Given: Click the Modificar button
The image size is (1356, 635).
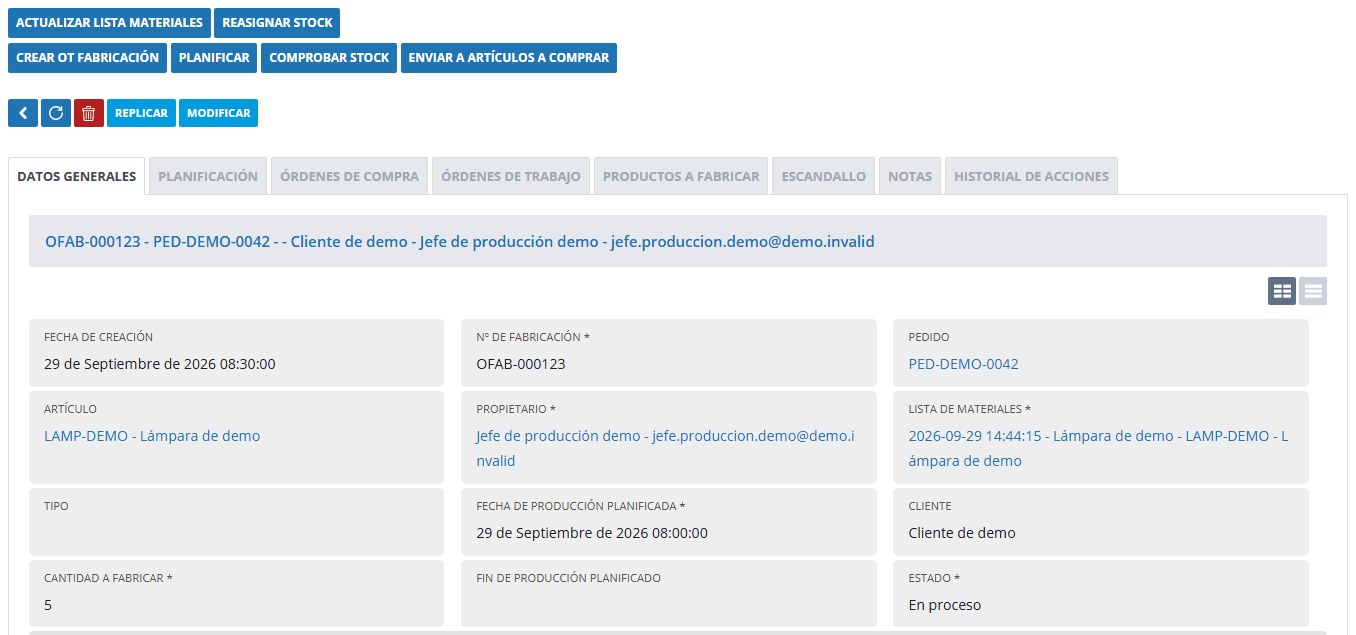Looking at the screenshot, I should [x=218, y=113].
